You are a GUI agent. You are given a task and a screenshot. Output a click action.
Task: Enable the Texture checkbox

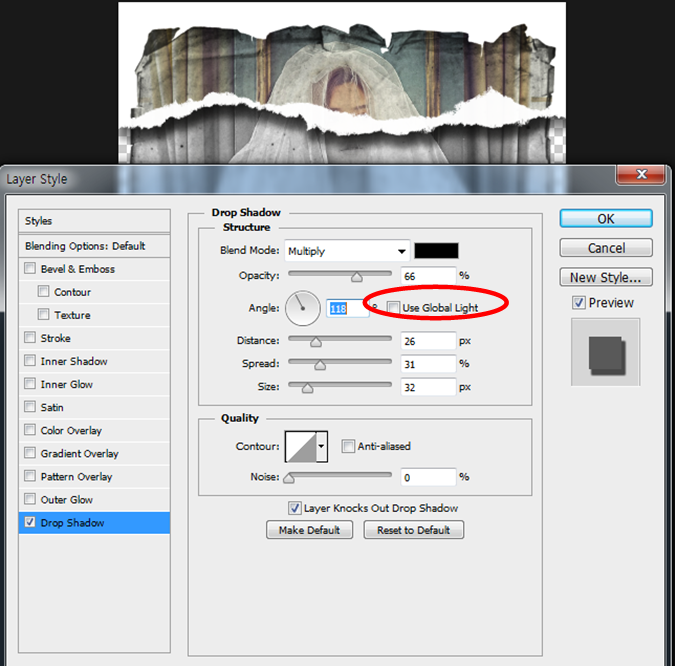click(43, 314)
